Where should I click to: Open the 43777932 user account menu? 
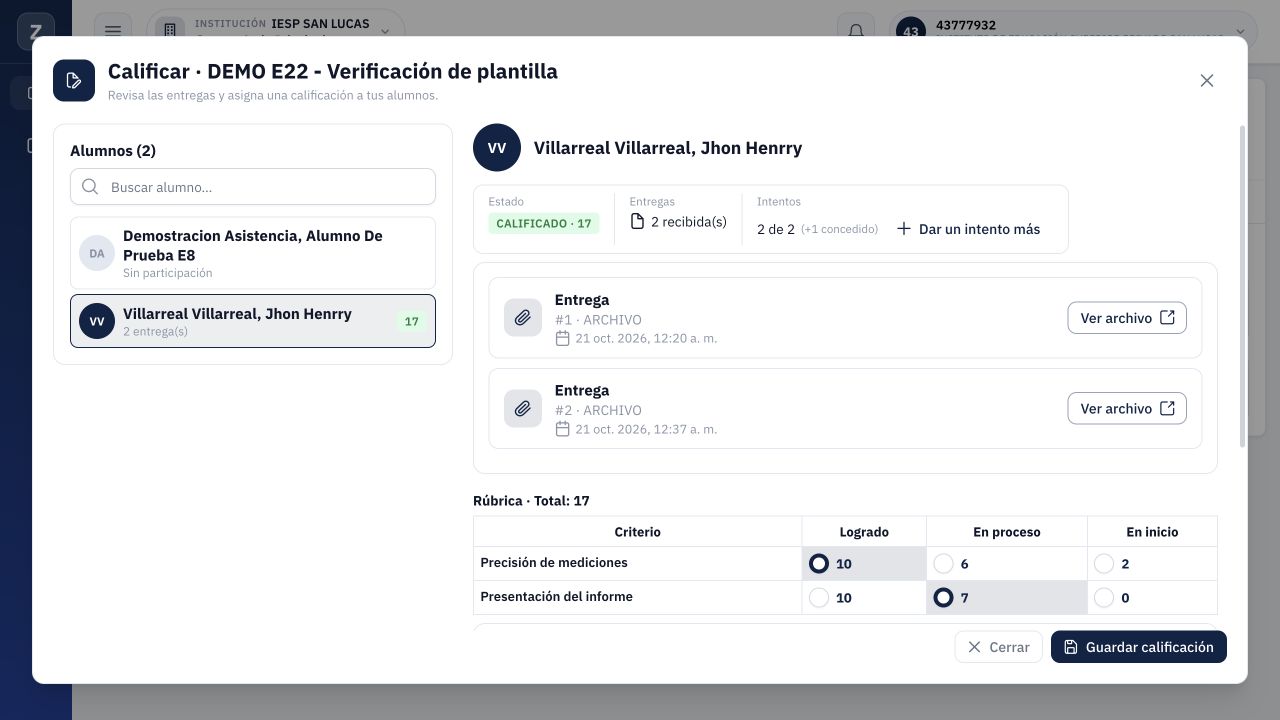point(1073,32)
